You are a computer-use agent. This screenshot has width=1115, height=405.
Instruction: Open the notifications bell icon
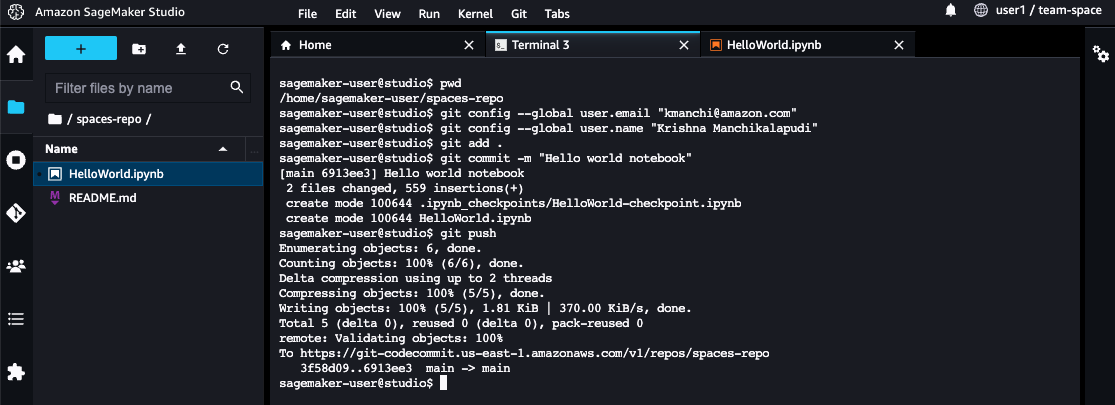pyautogui.click(x=951, y=11)
